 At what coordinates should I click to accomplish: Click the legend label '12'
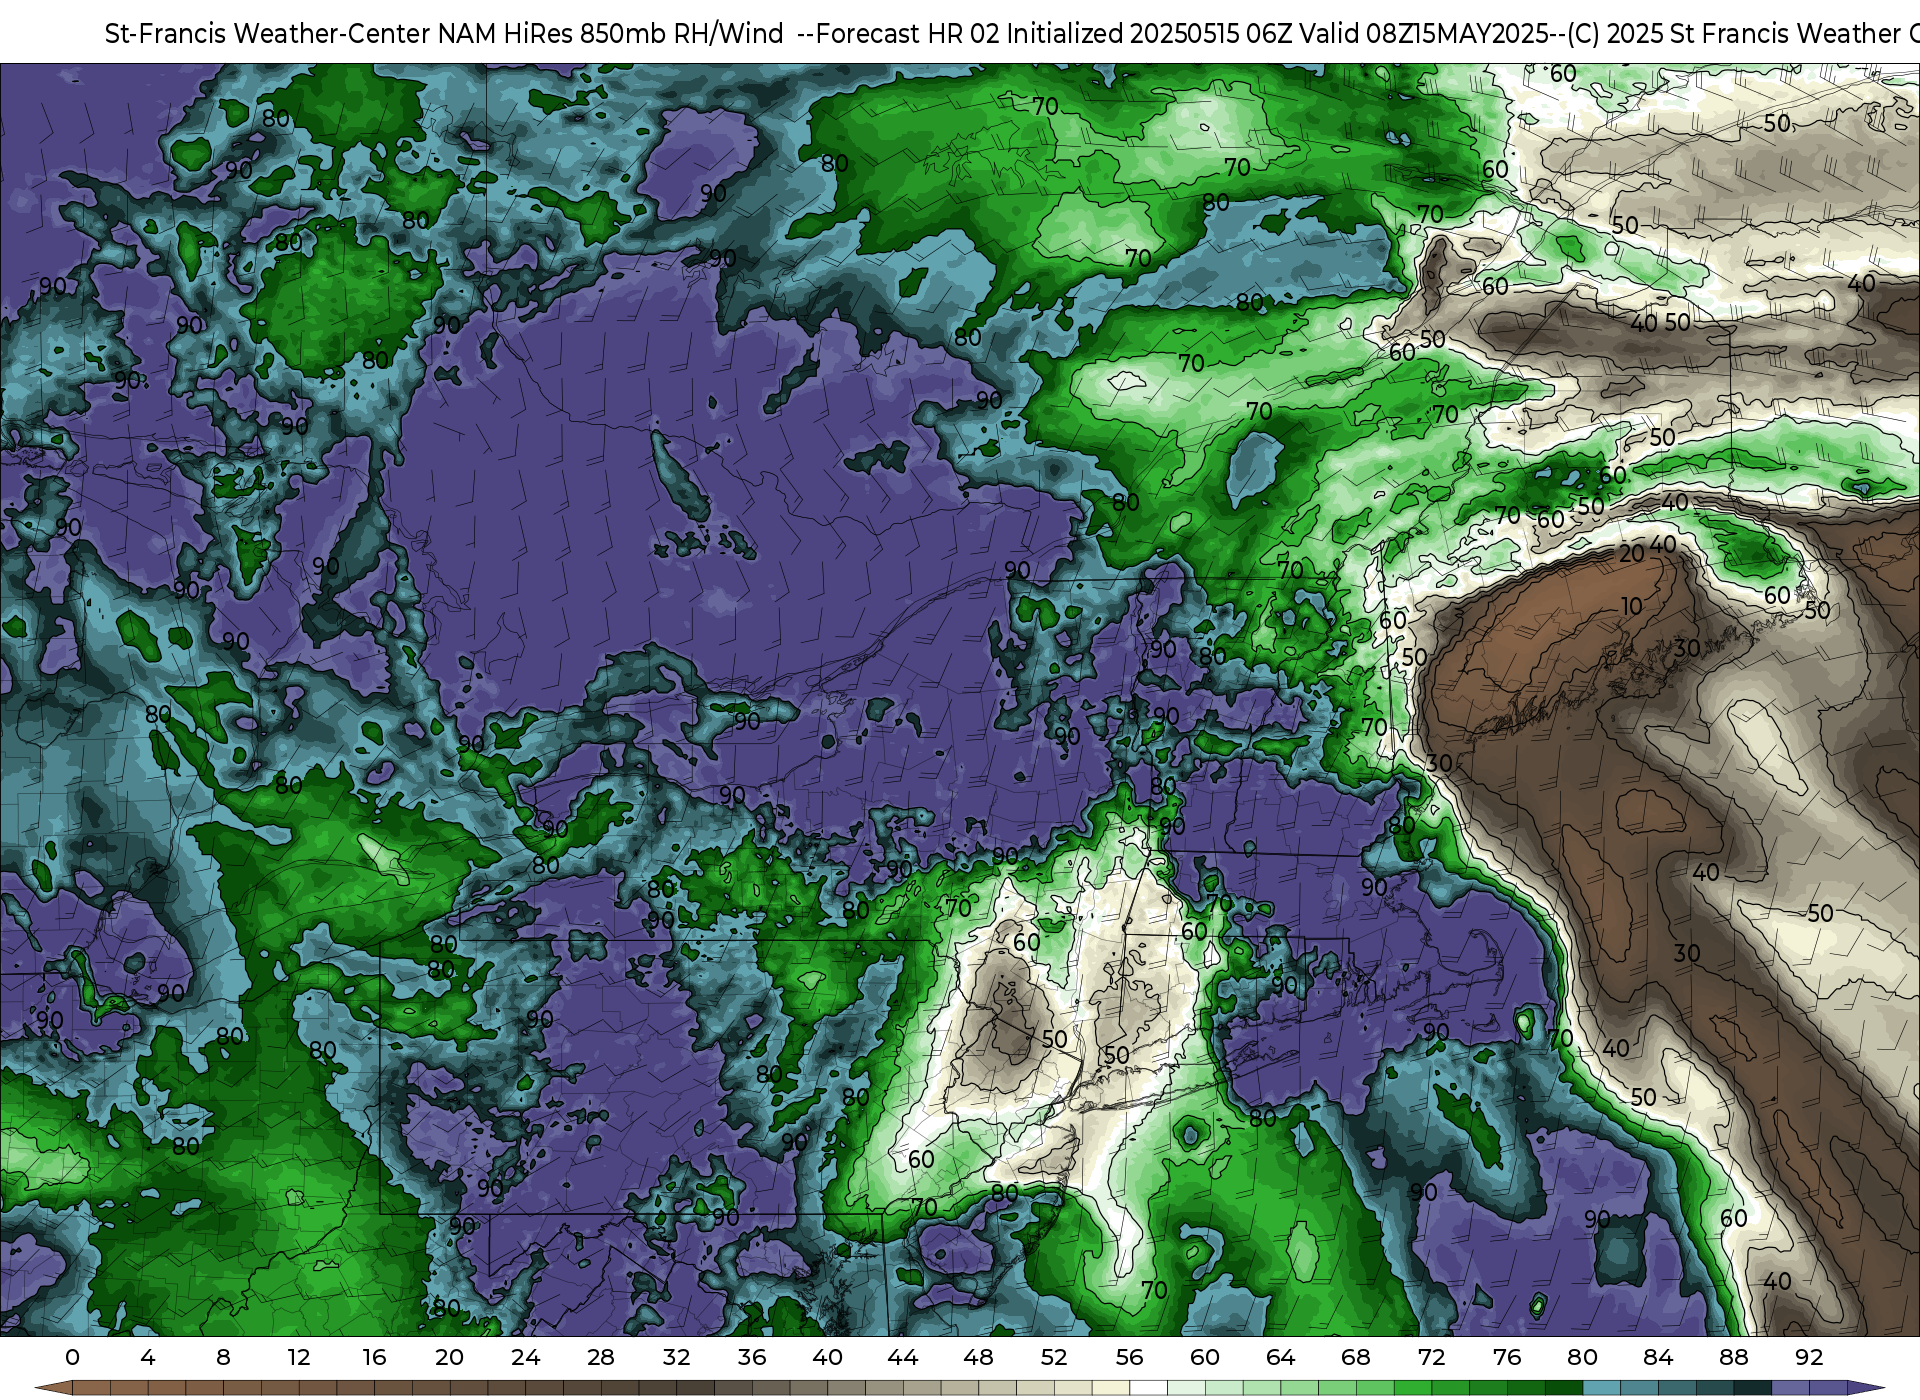(299, 1357)
